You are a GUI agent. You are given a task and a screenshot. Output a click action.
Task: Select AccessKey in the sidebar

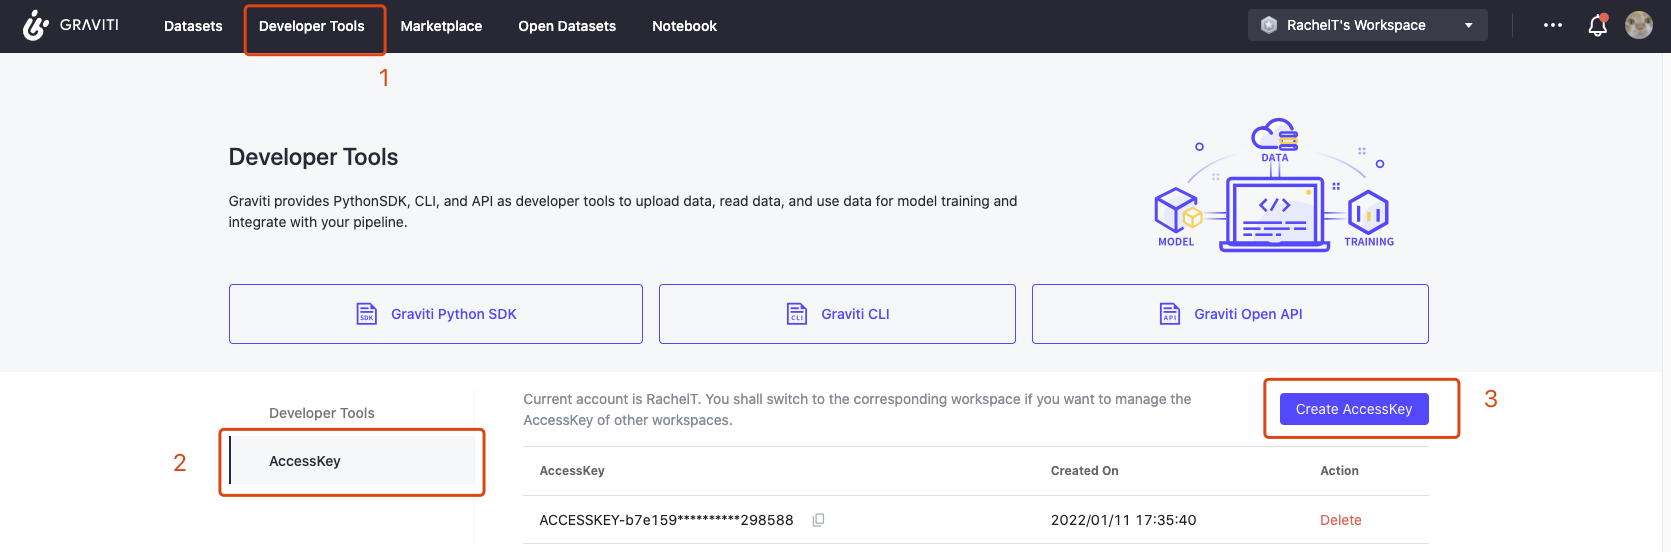352,461
